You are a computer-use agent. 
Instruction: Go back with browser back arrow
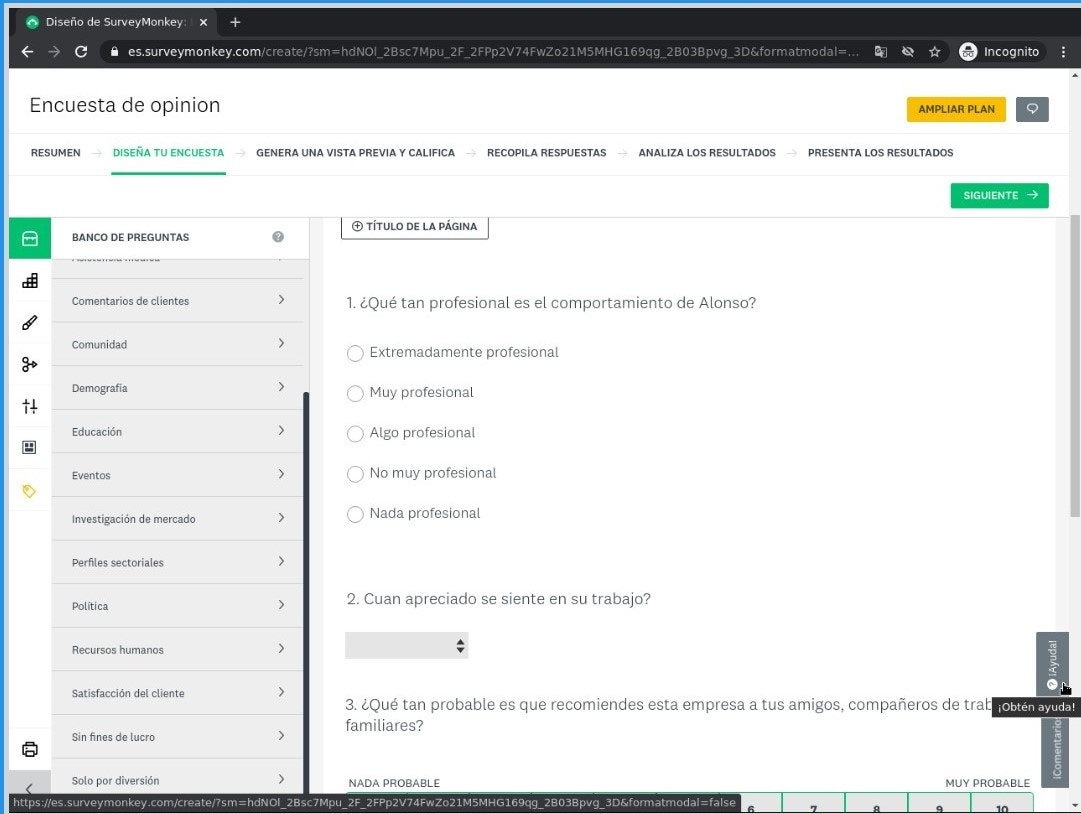click(27, 52)
